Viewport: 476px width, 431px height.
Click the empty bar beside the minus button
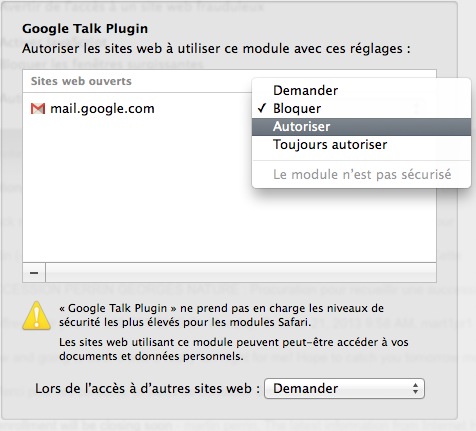pos(241,273)
